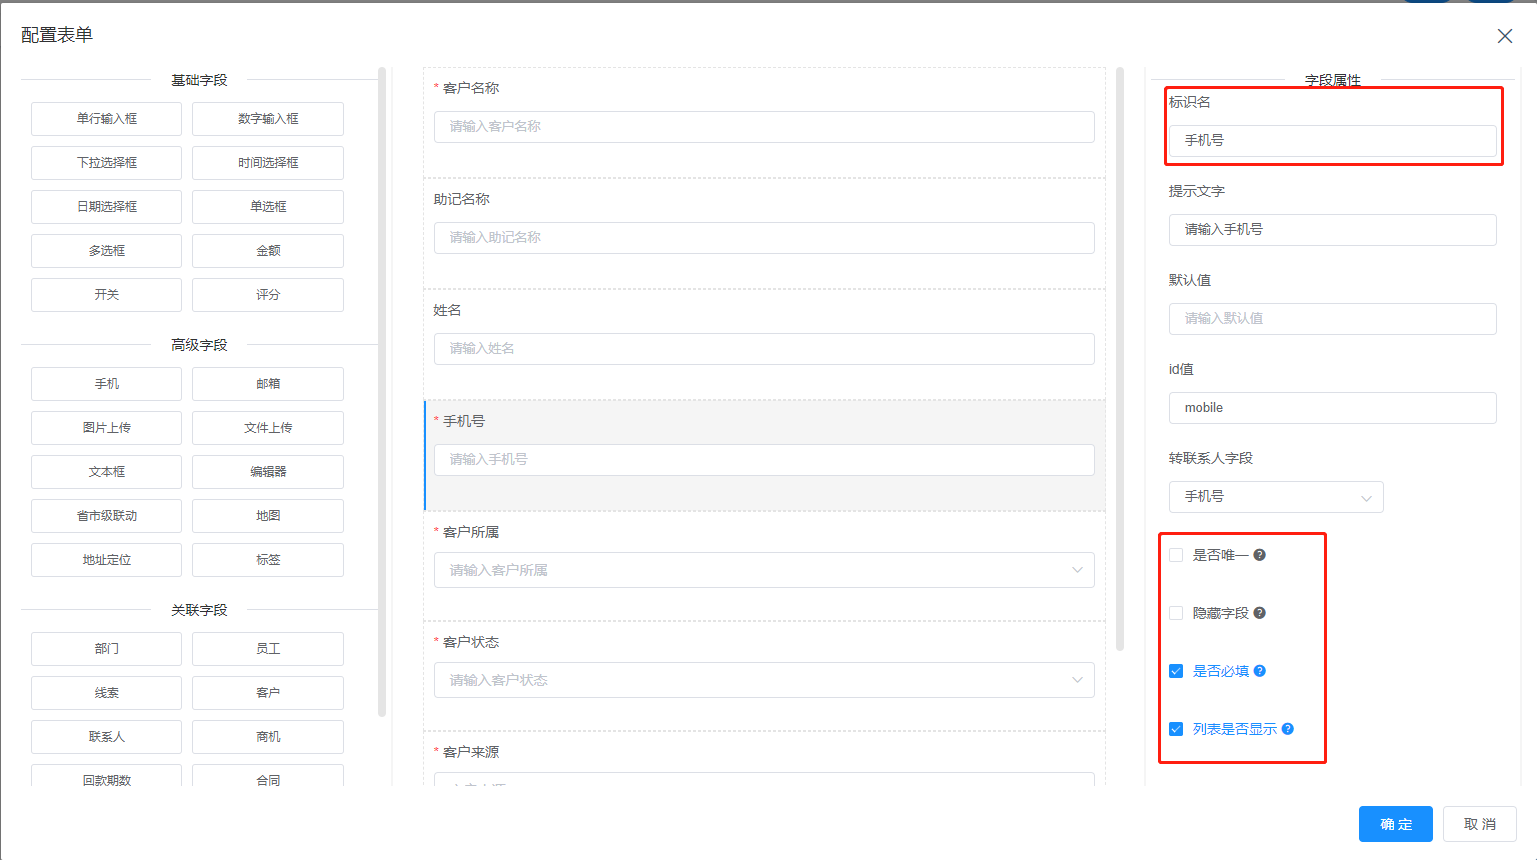The width and height of the screenshot is (1537, 860).
Task: Click help icon next to 是否必填
Action: point(1260,671)
